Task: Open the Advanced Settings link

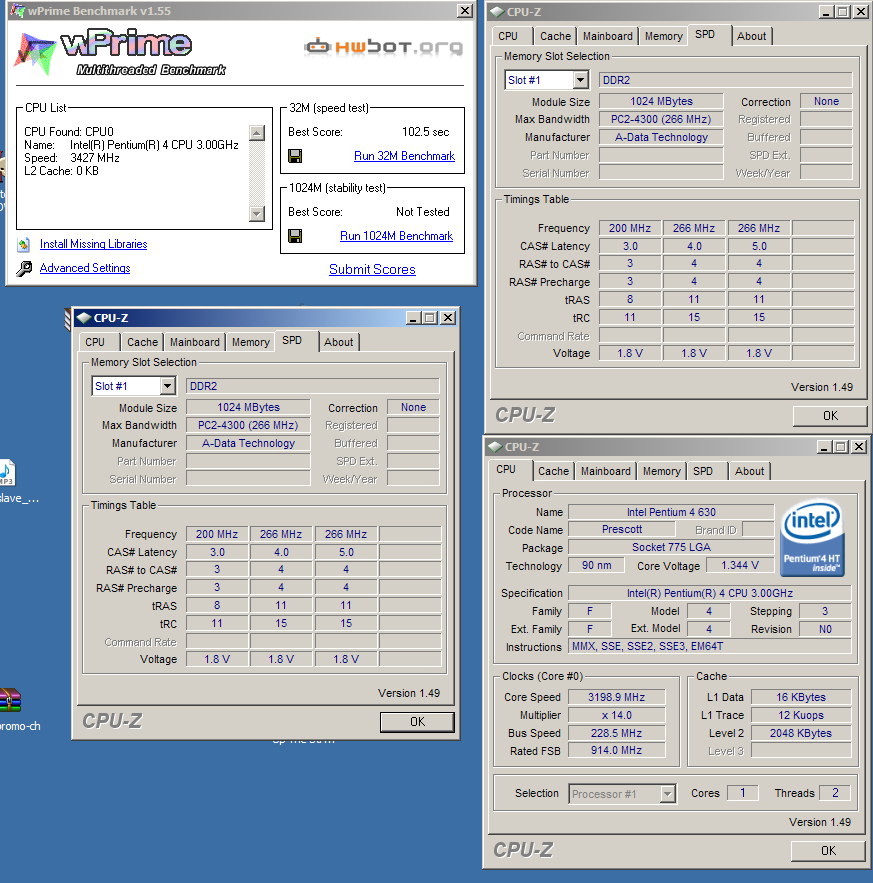Action: pyautogui.click(x=85, y=268)
